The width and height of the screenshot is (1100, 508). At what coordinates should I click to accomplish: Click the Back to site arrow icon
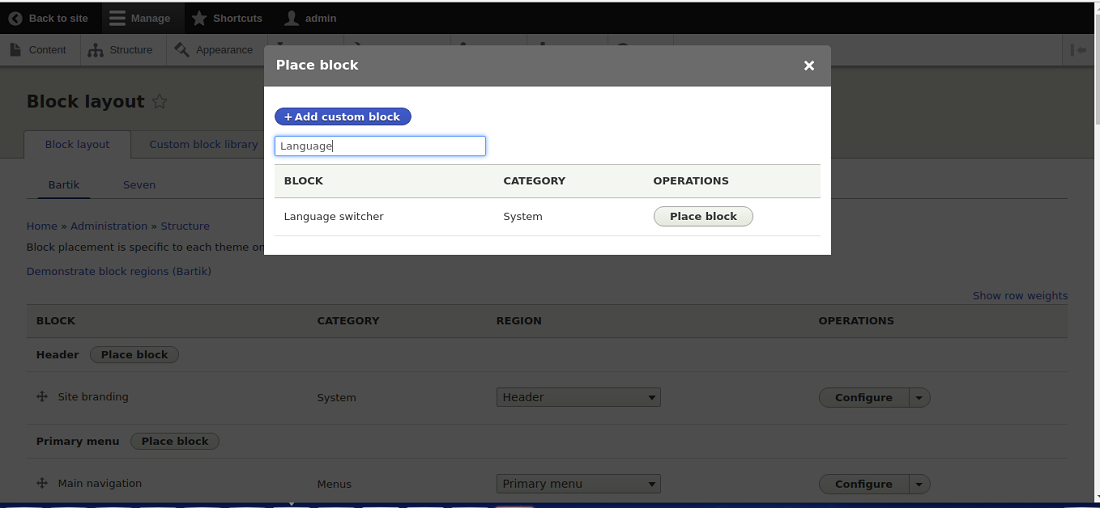(x=15, y=18)
